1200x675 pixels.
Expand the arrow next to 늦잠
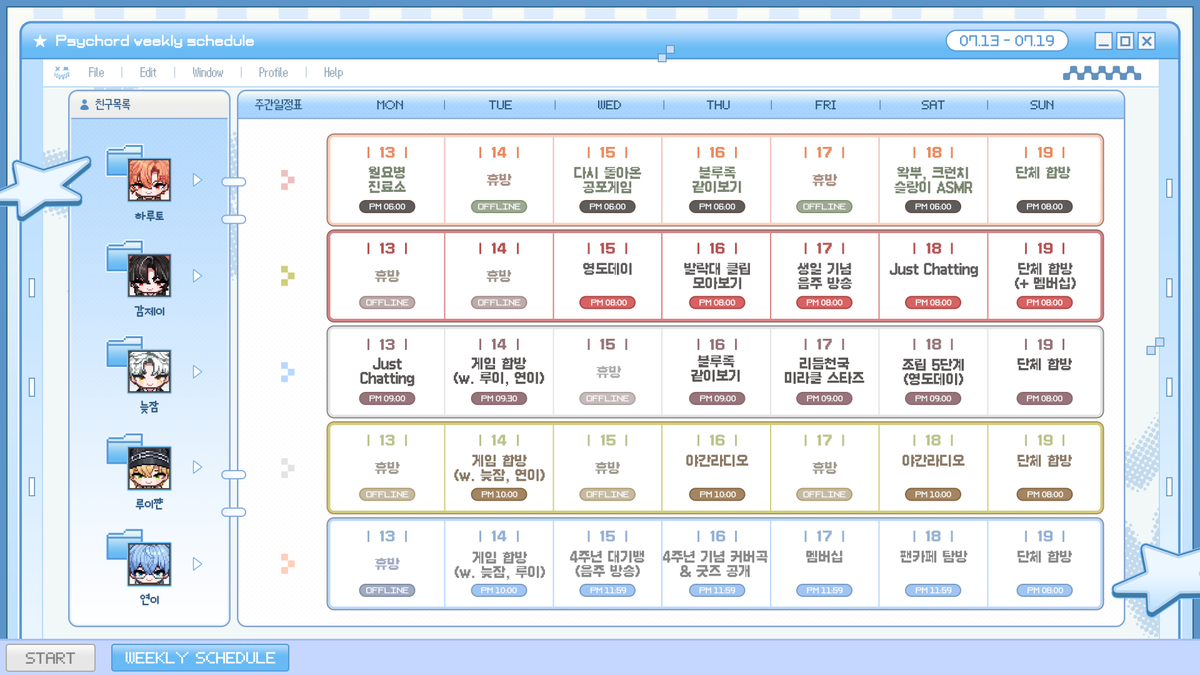click(x=197, y=372)
